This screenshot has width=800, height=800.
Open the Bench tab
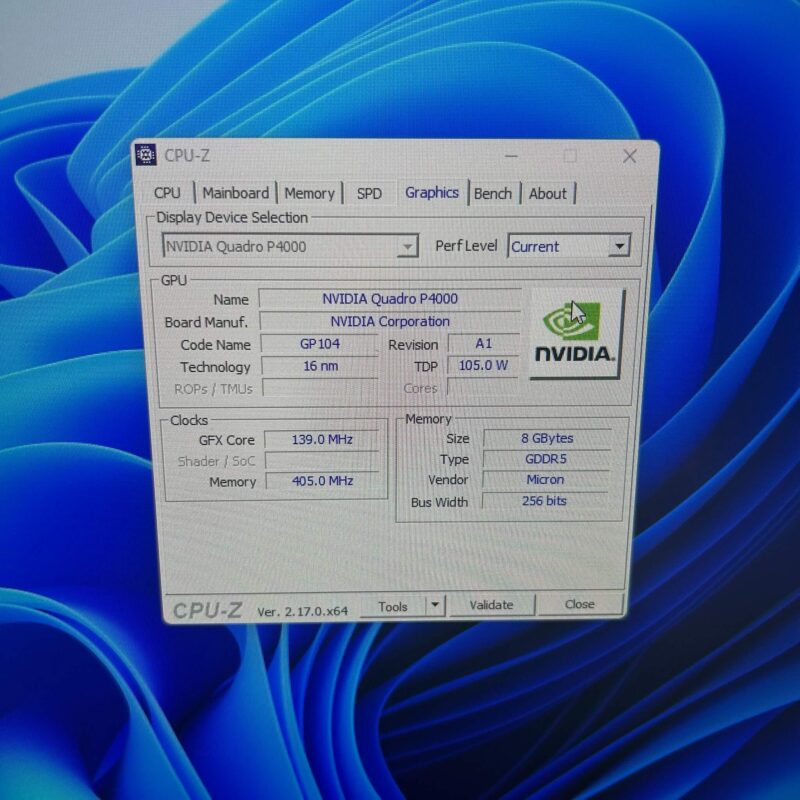coord(493,194)
